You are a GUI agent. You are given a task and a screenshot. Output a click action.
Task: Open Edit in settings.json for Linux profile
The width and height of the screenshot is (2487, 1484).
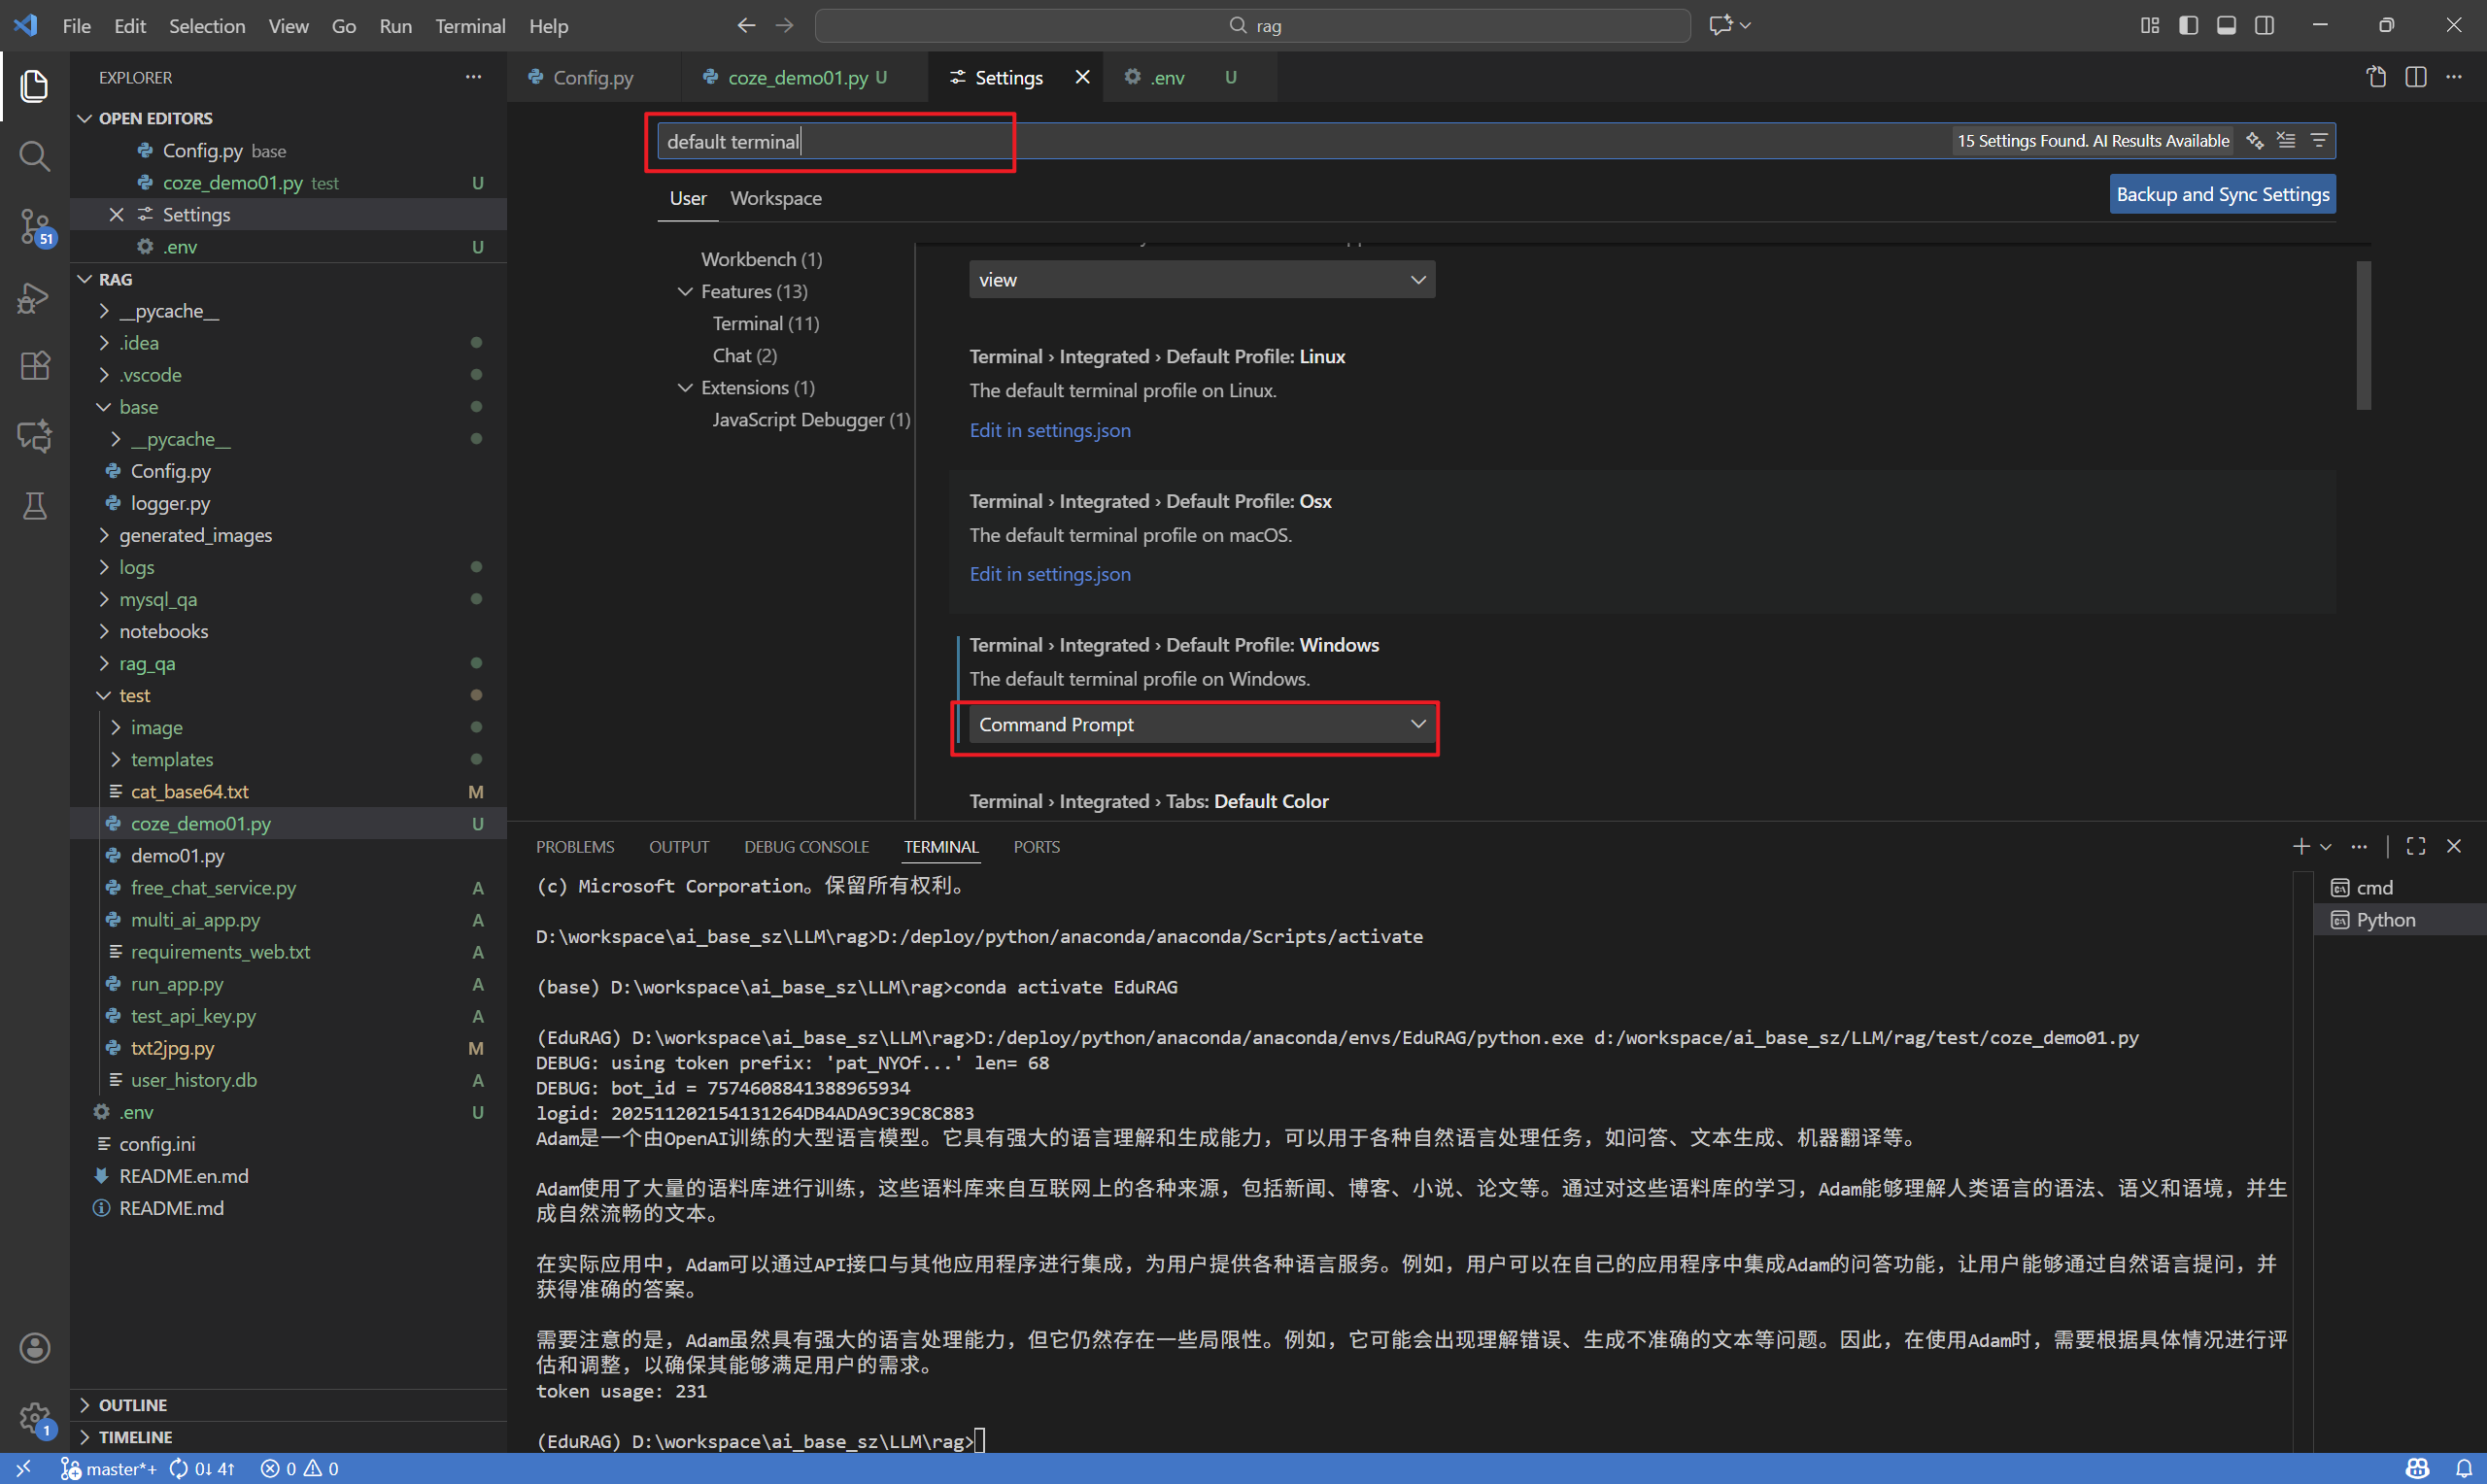tap(1049, 430)
